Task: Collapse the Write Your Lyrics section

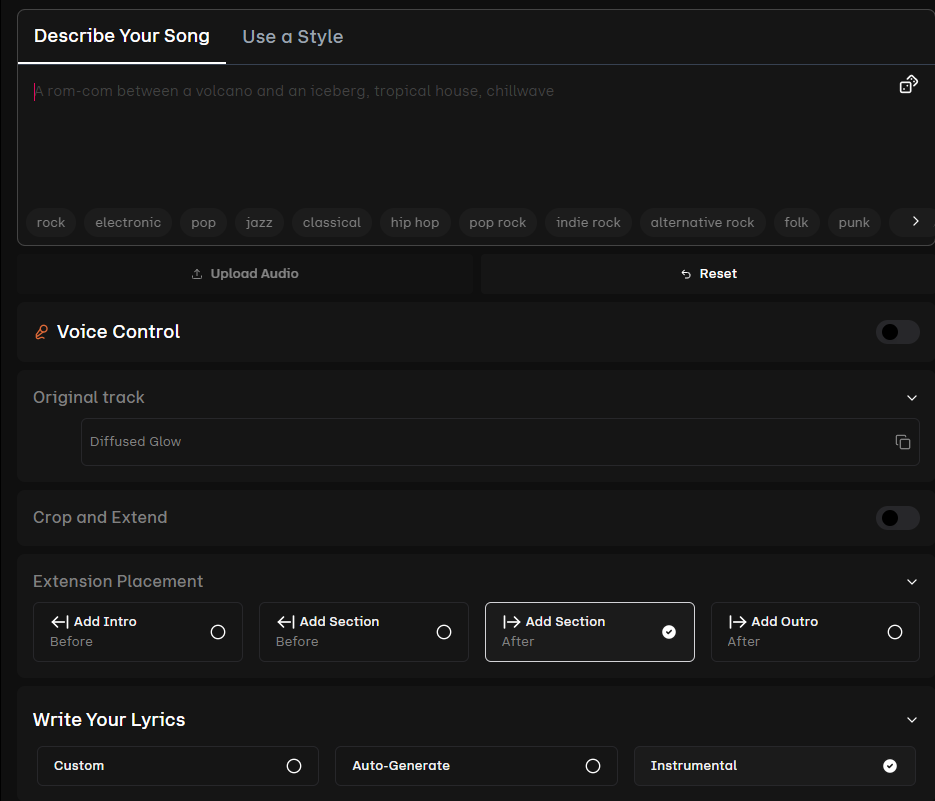Action: point(911,720)
